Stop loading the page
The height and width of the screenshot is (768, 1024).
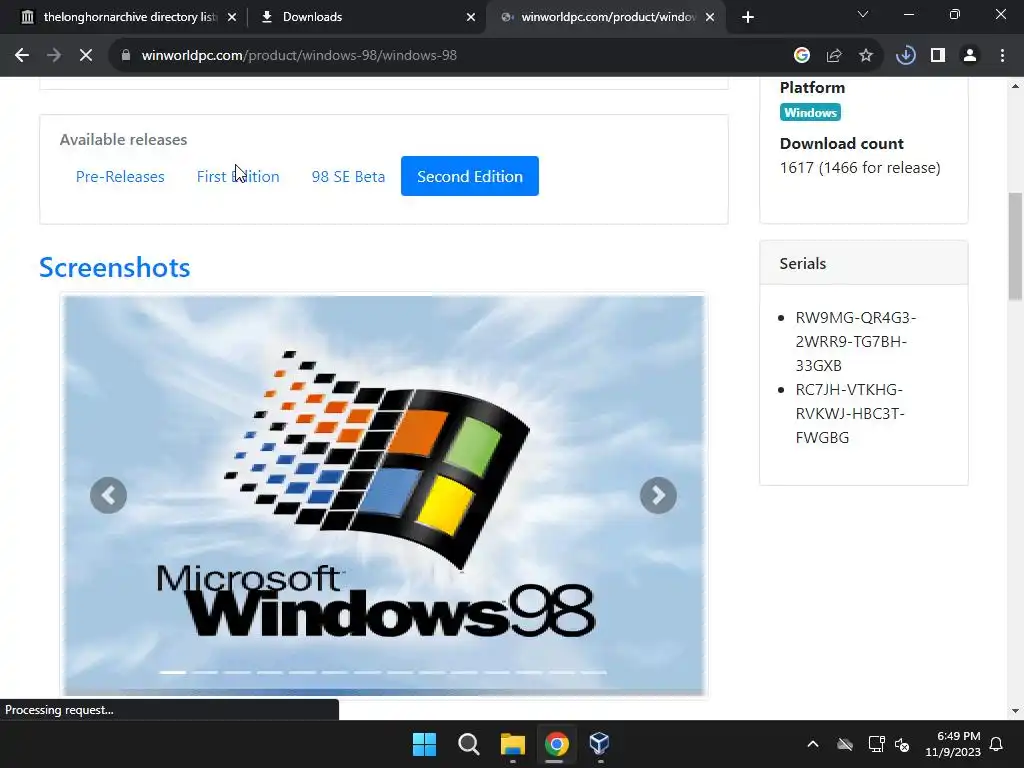coord(86,56)
